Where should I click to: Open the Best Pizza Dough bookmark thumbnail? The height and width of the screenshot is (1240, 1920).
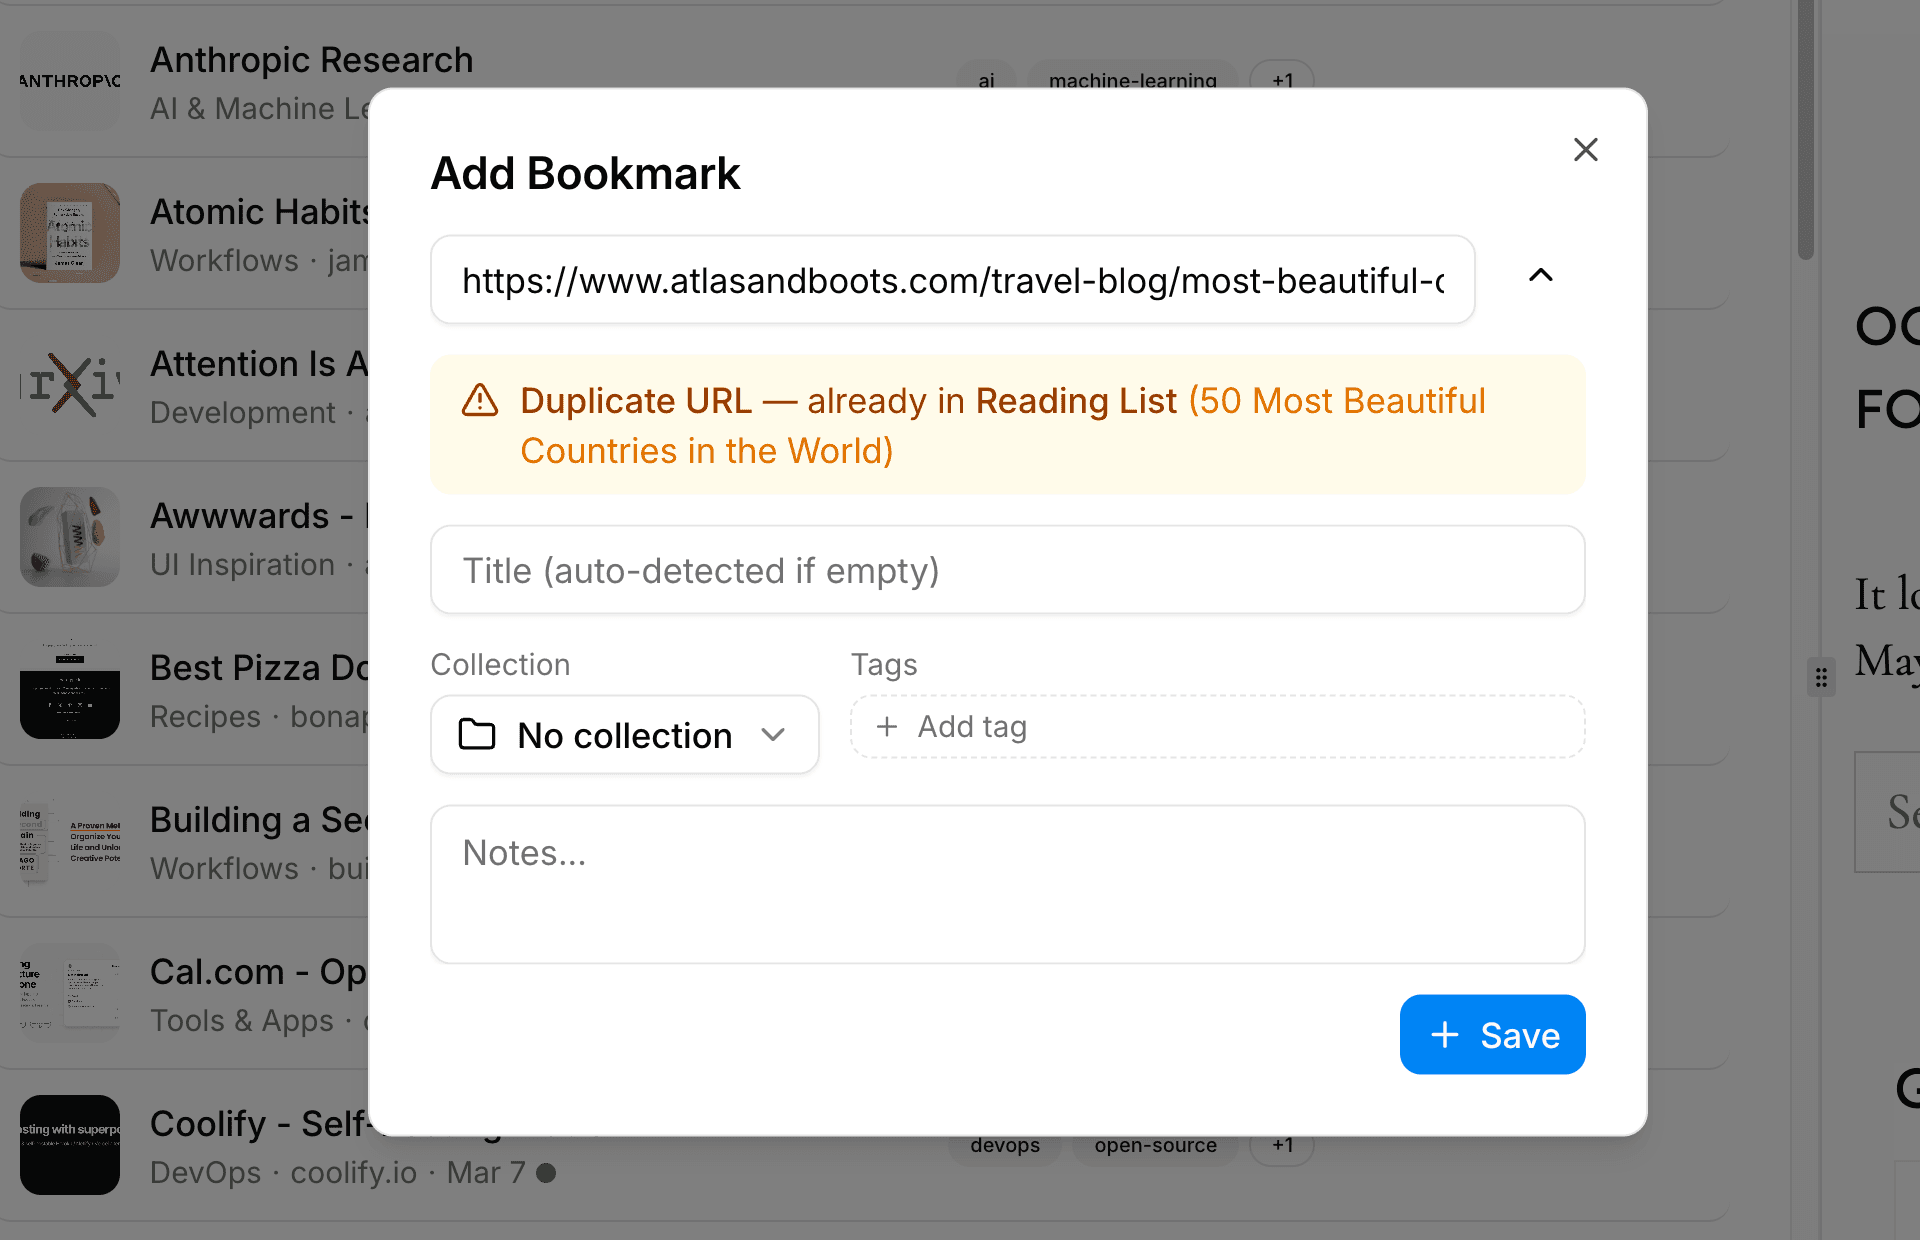tap(70, 689)
